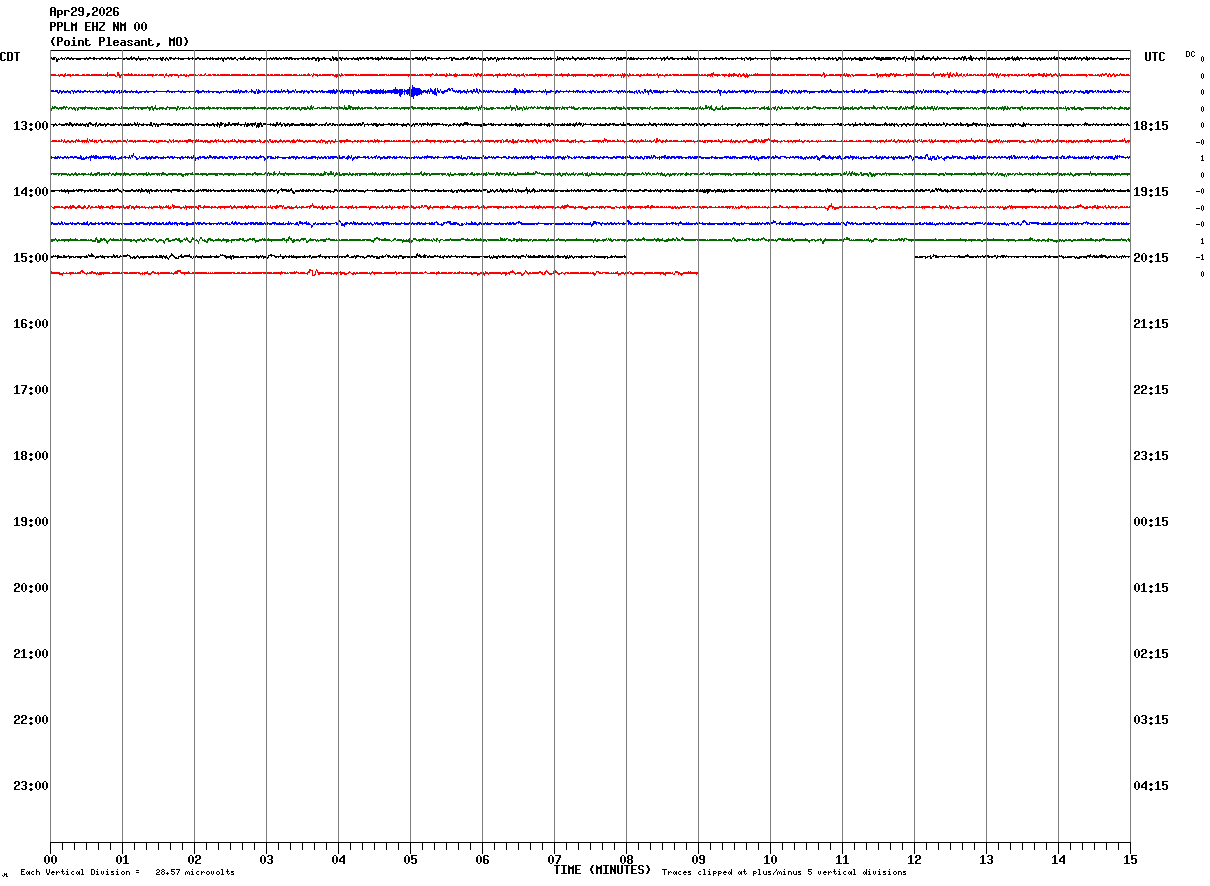Click the 04:15 UTC time label
The image size is (1210, 886).
click(x=1151, y=785)
